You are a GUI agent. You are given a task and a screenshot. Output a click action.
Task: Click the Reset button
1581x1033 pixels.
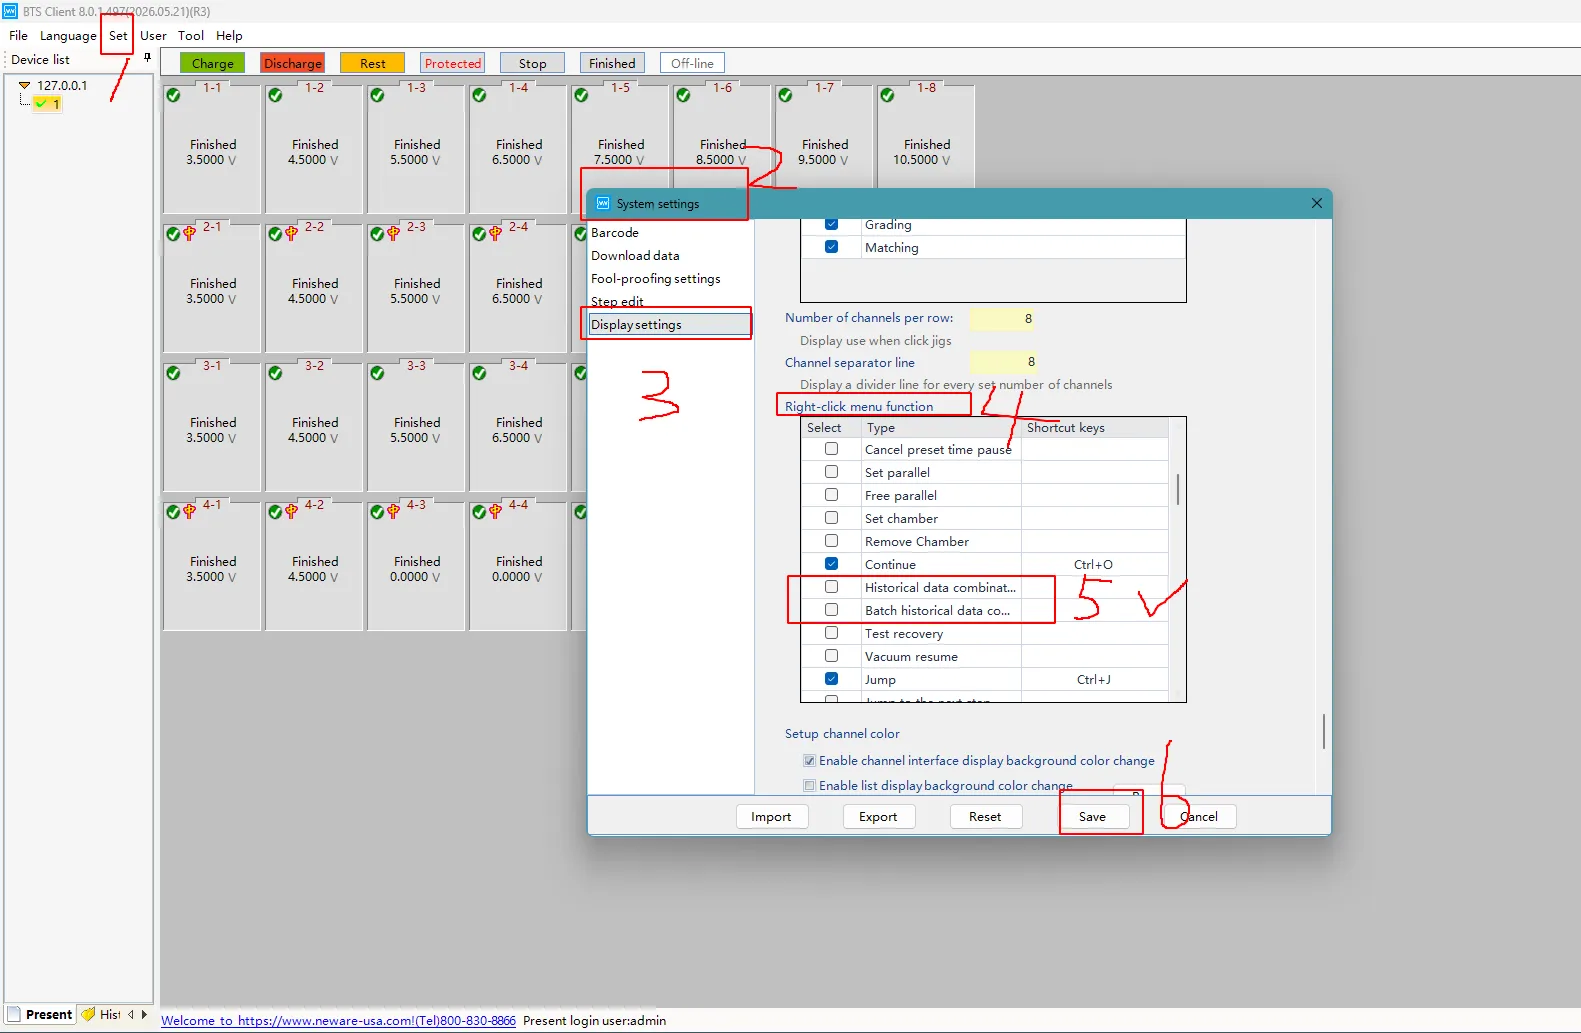point(985,817)
